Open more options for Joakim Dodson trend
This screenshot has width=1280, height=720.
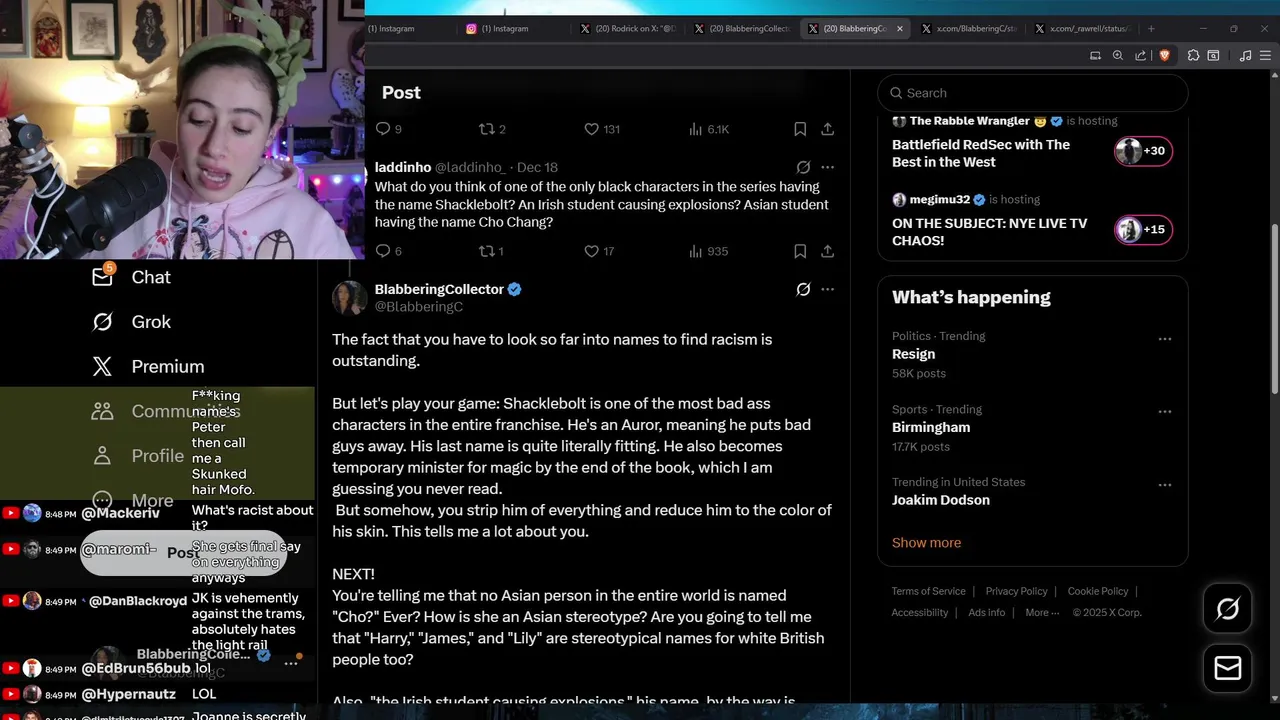click(x=1164, y=485)
